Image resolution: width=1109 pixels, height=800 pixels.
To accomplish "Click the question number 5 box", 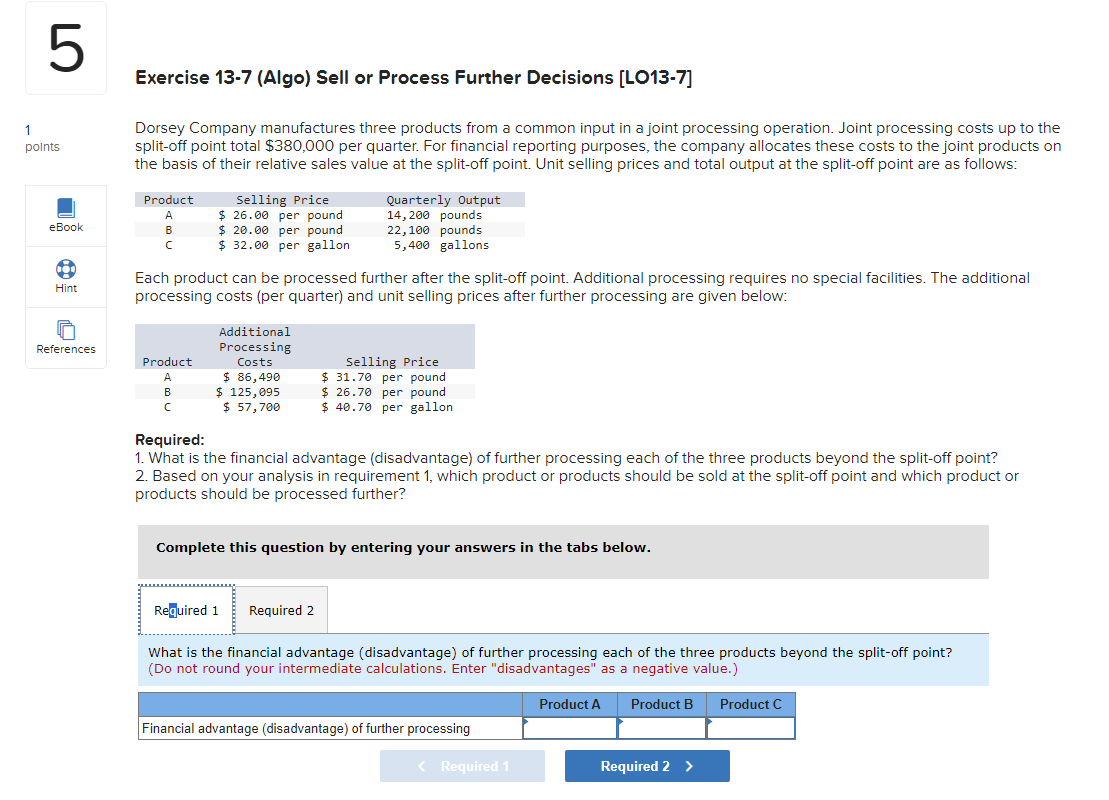I will coord(64,47).
